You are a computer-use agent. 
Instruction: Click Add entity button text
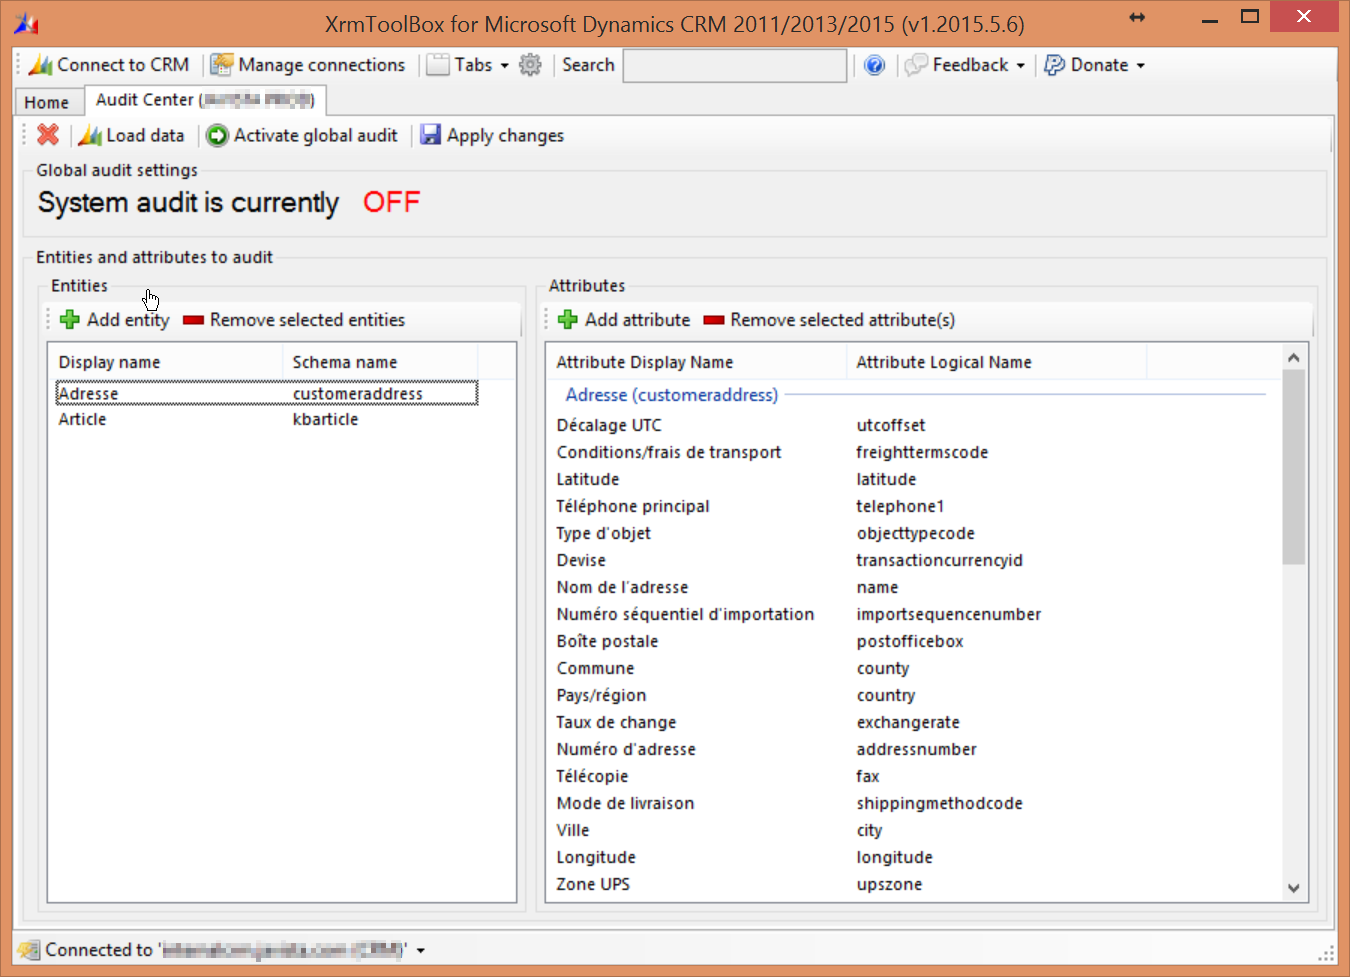[128, 320]
